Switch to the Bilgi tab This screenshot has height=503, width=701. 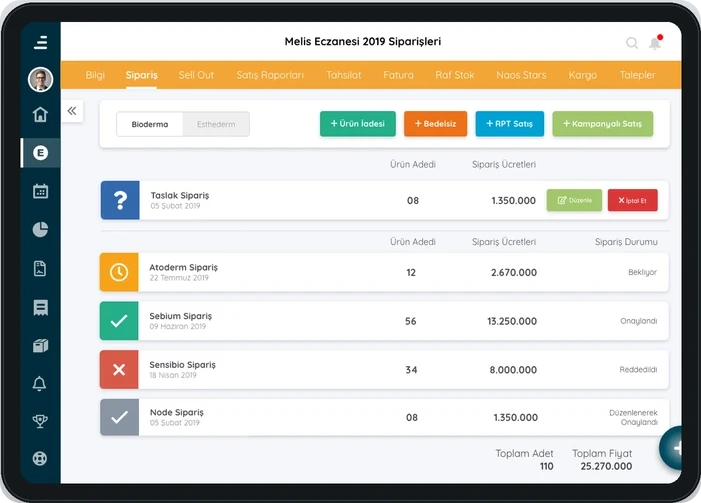tap(95, 75)
